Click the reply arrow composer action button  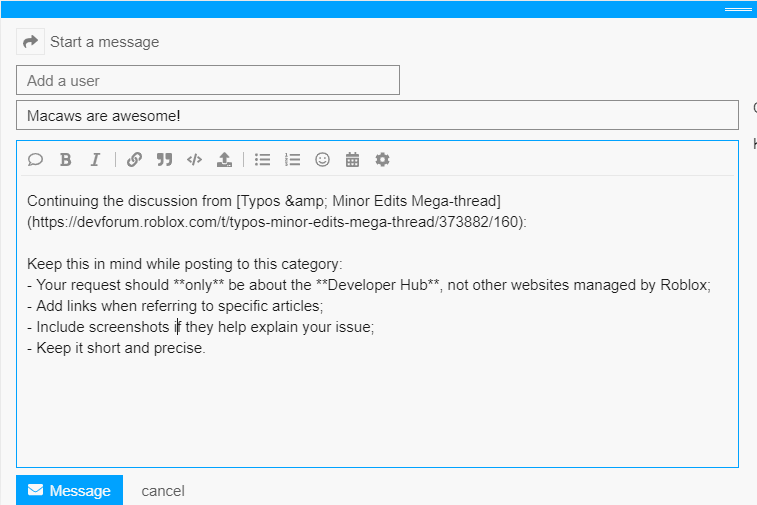[30, 42]
